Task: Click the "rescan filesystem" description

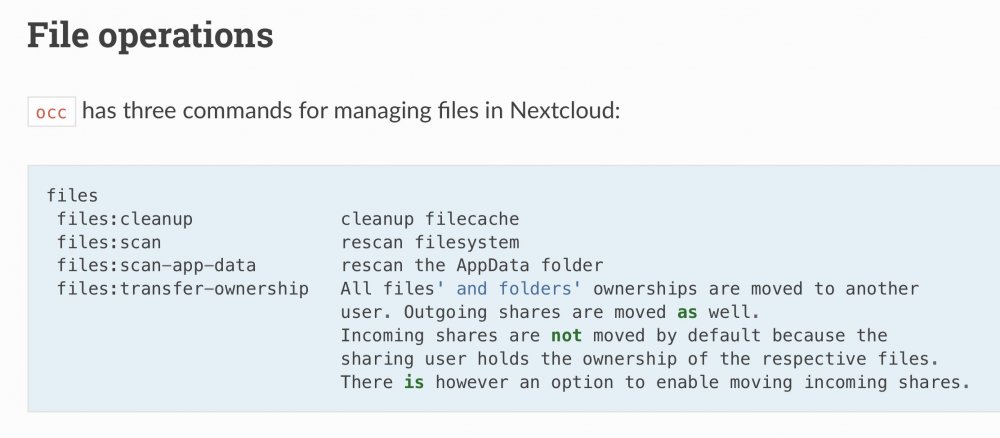Action: (x=430, y=242)
